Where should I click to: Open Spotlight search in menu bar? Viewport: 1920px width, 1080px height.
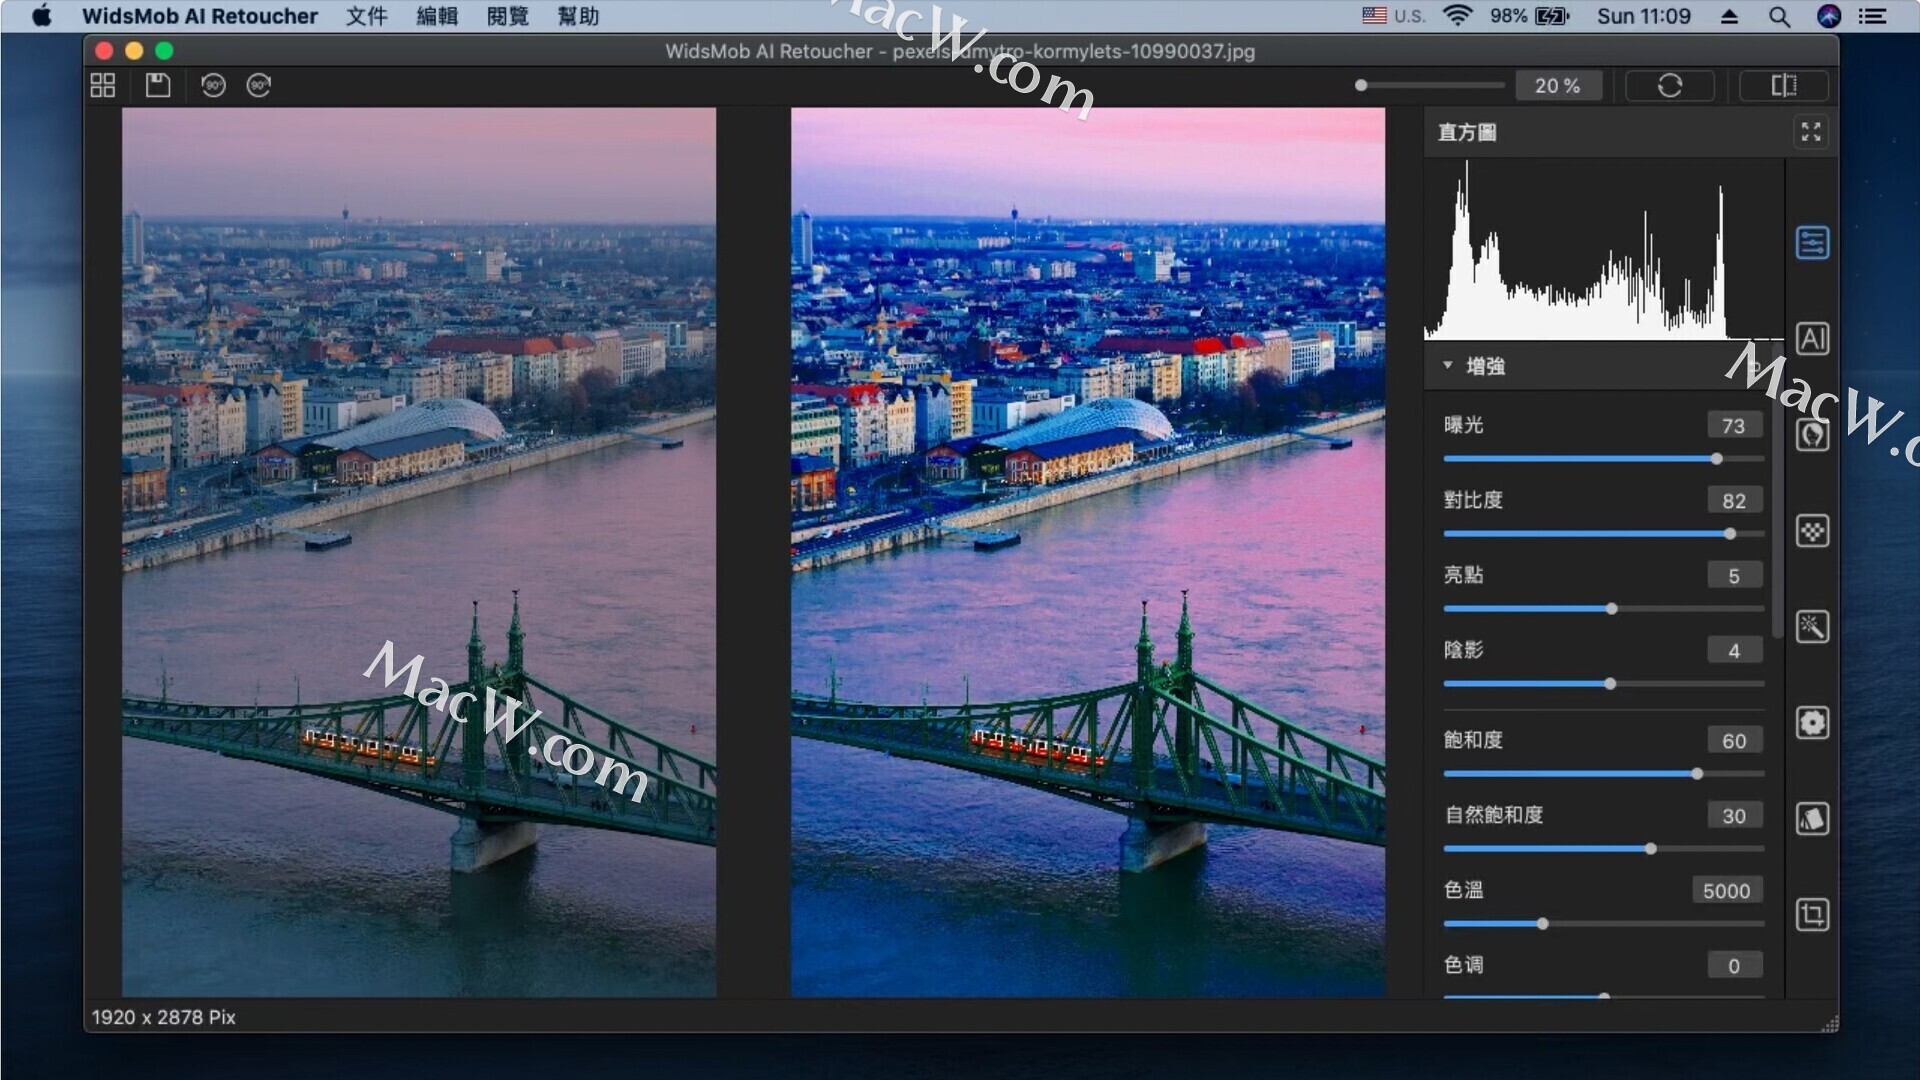click(x=1779, y=16)
